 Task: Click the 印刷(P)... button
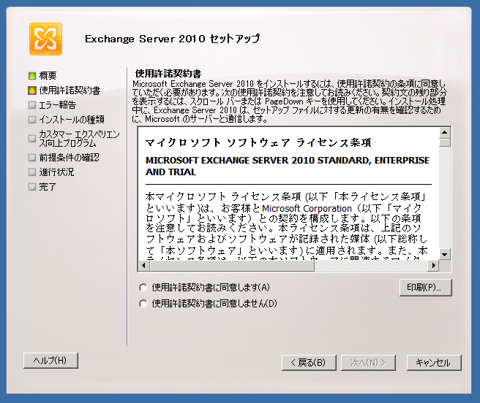(x=425, y=287)
